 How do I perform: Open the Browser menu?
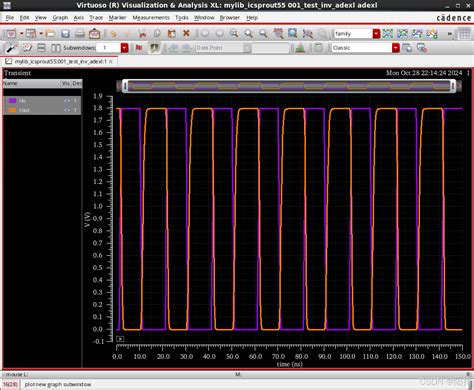pos(230,17)
